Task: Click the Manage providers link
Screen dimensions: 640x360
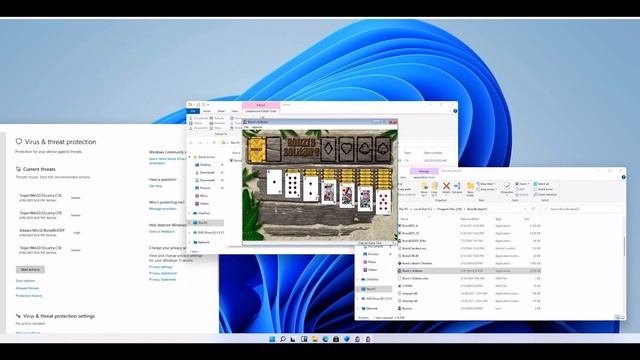Action: [x=162, y=209]
